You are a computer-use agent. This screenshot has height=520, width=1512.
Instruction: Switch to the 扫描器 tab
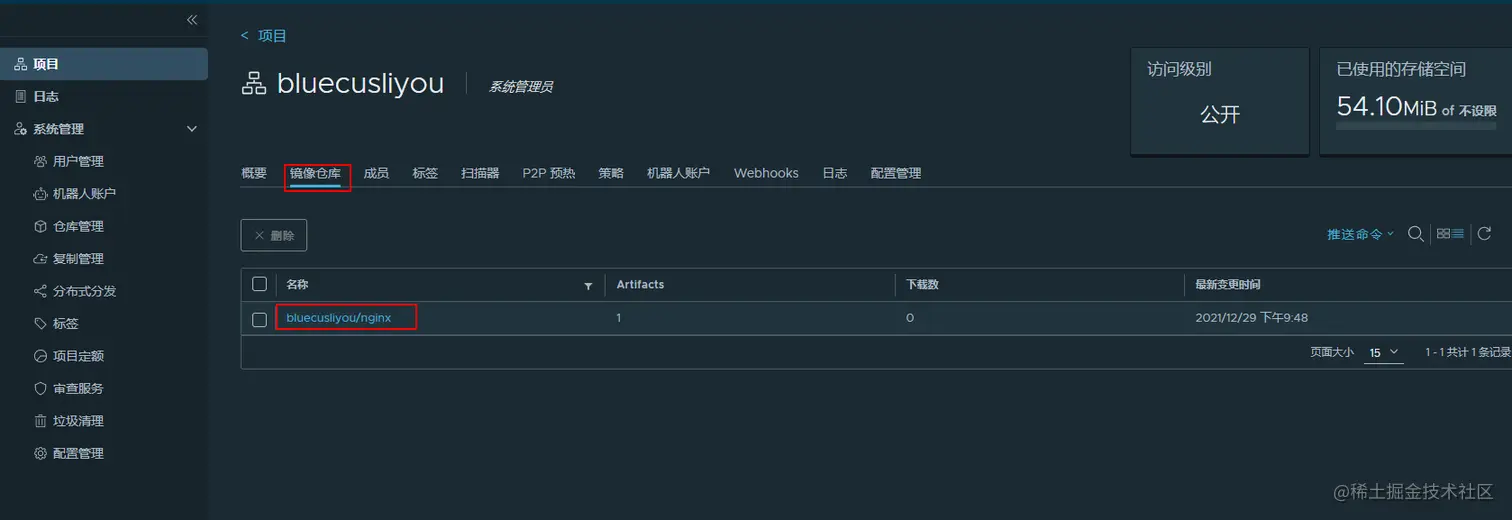[x=480, y=173]
